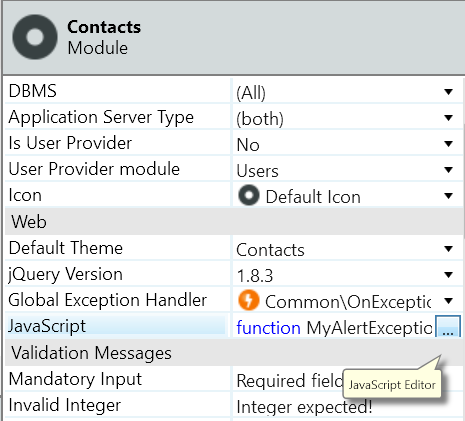Click the Default Icon circle image
The height and width of the screenshot is (421, 465).
249,196
